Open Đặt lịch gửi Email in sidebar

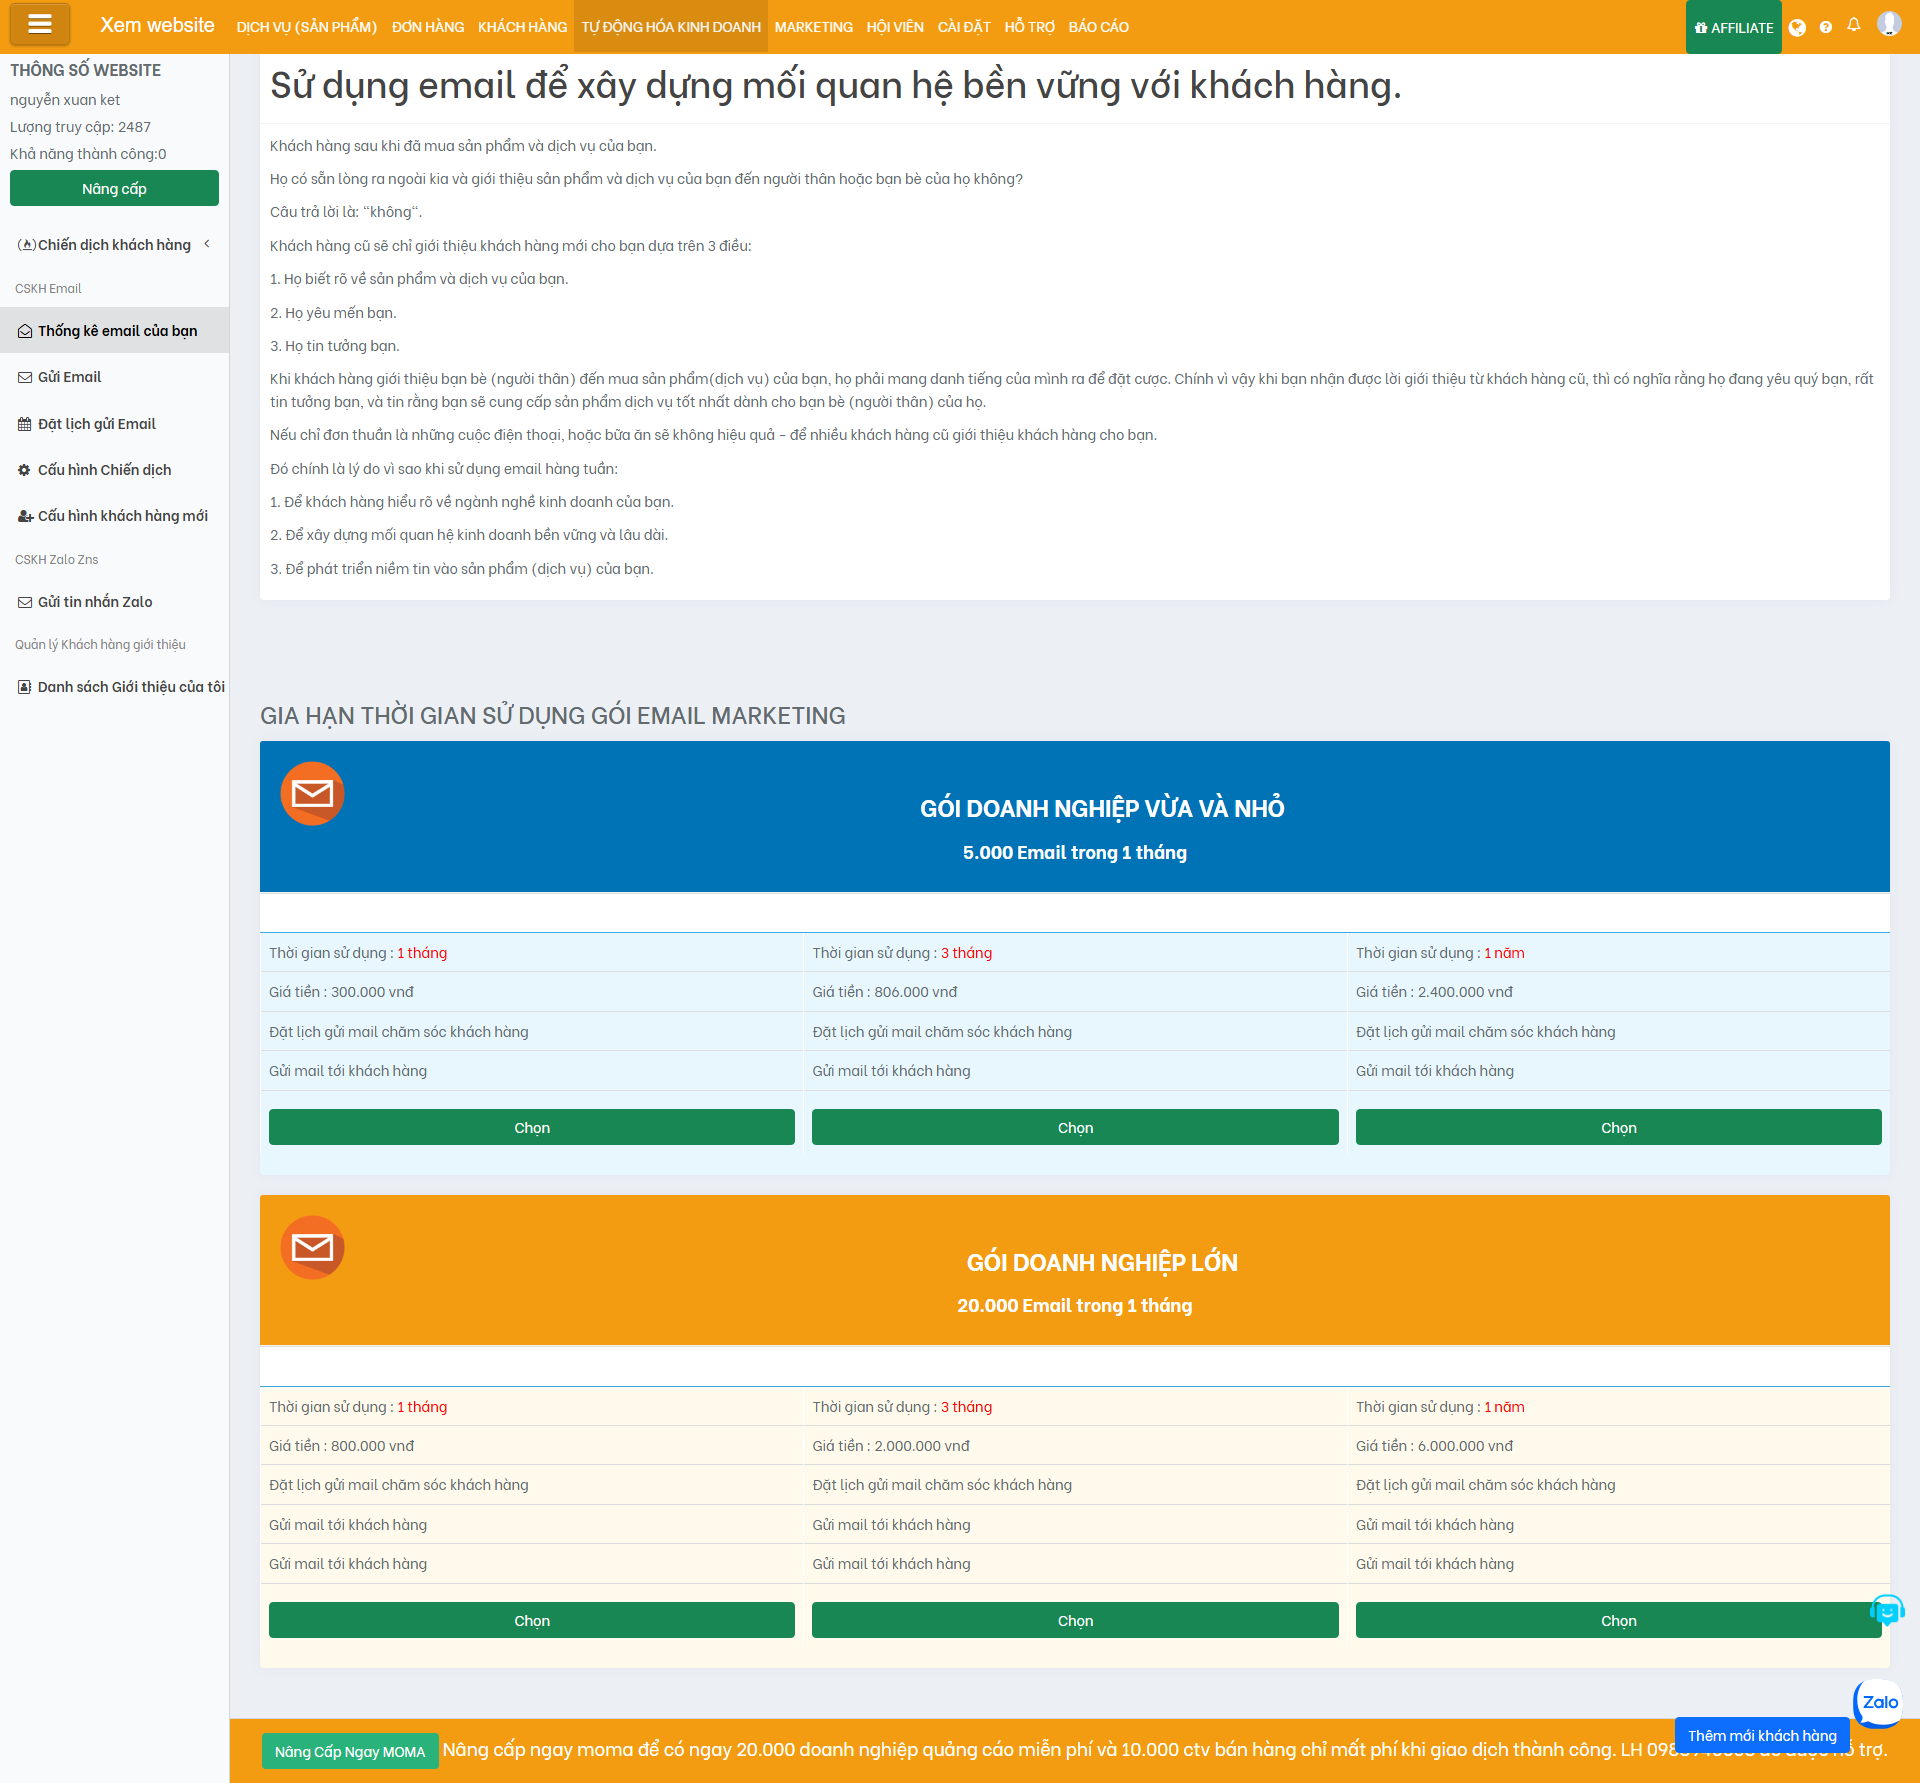[96, 424]
